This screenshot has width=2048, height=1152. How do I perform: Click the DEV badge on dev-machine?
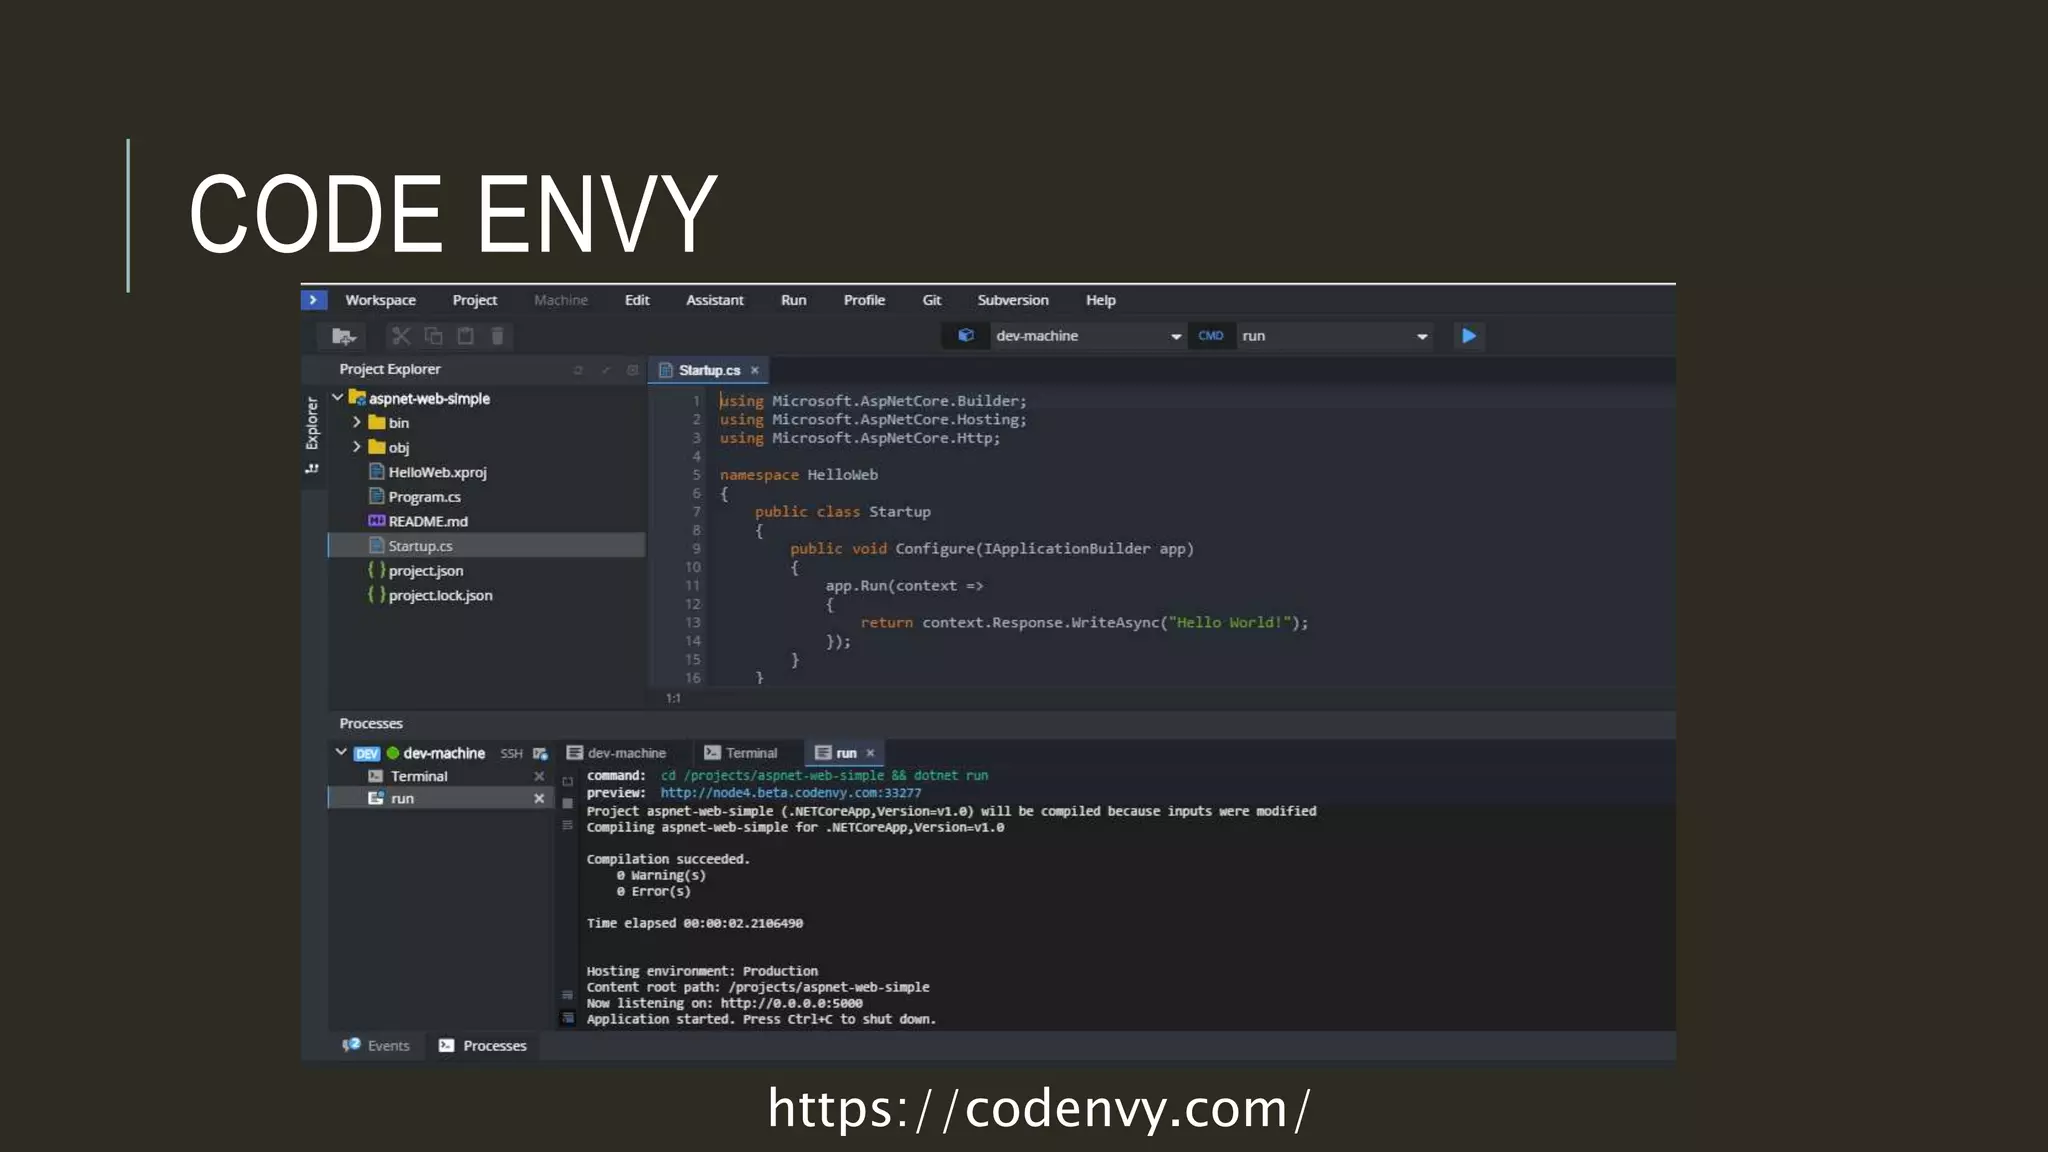pyautogui.click(x=367, y=754)
